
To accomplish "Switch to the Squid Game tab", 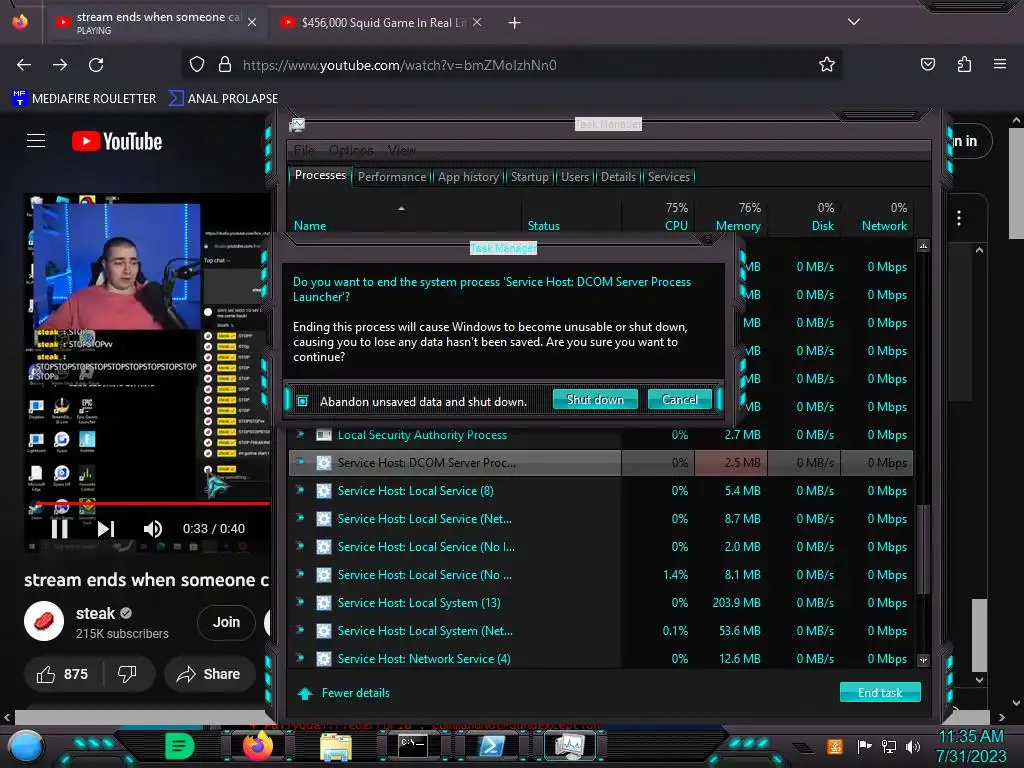I will tap(382, 23).
